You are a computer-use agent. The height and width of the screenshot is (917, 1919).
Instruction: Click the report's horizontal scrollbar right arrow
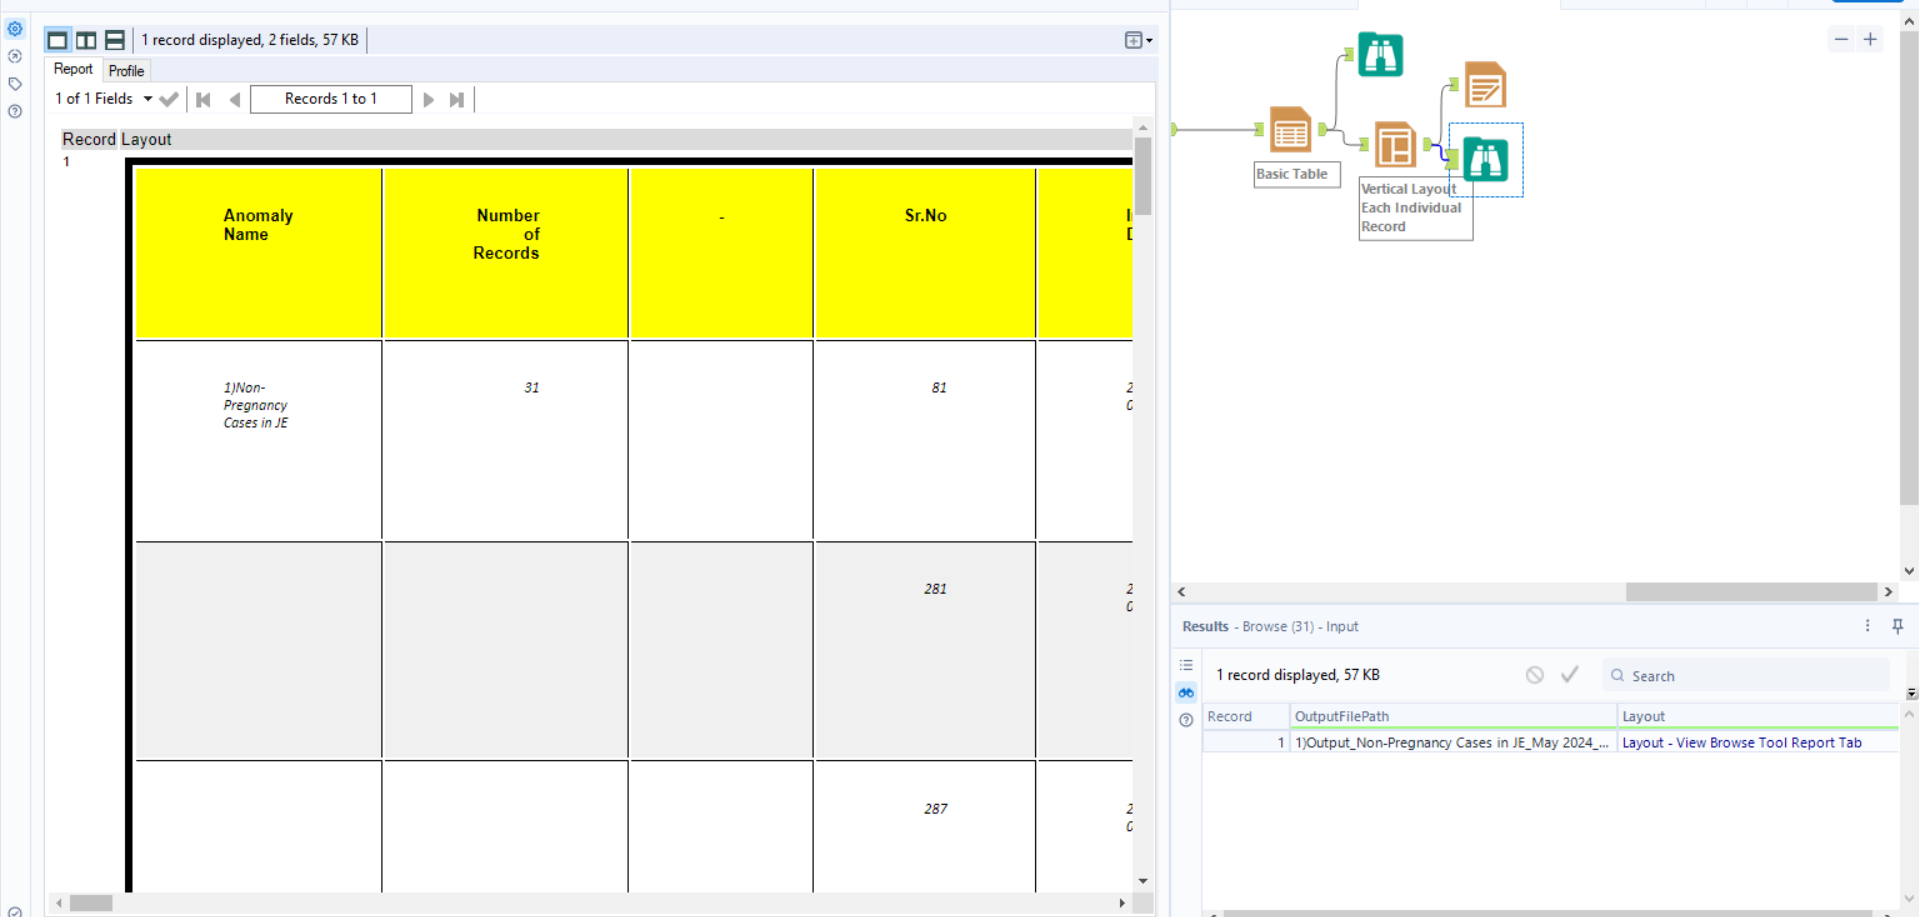click(1122, 903)
